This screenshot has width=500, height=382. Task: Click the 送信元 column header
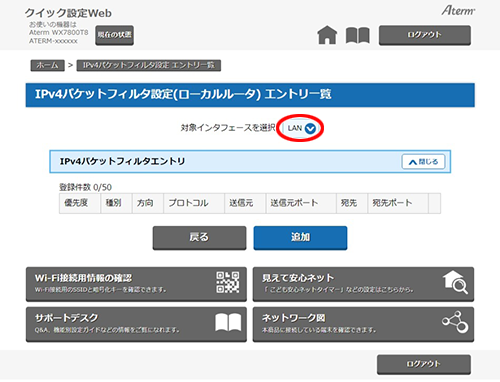(245, 203)
